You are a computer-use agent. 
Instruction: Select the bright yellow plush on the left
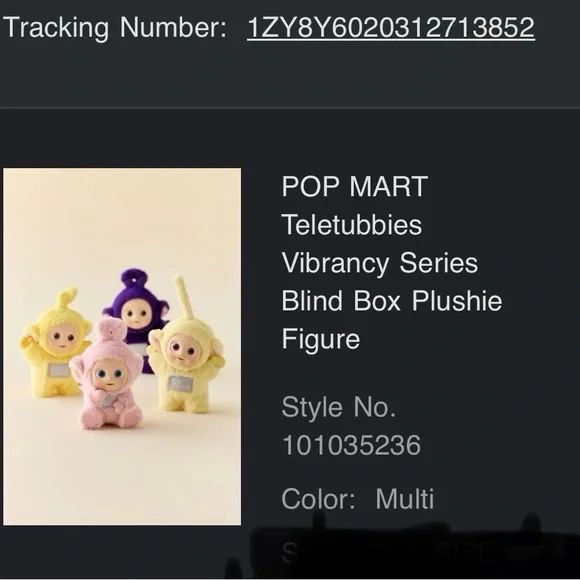coord(55,342)
